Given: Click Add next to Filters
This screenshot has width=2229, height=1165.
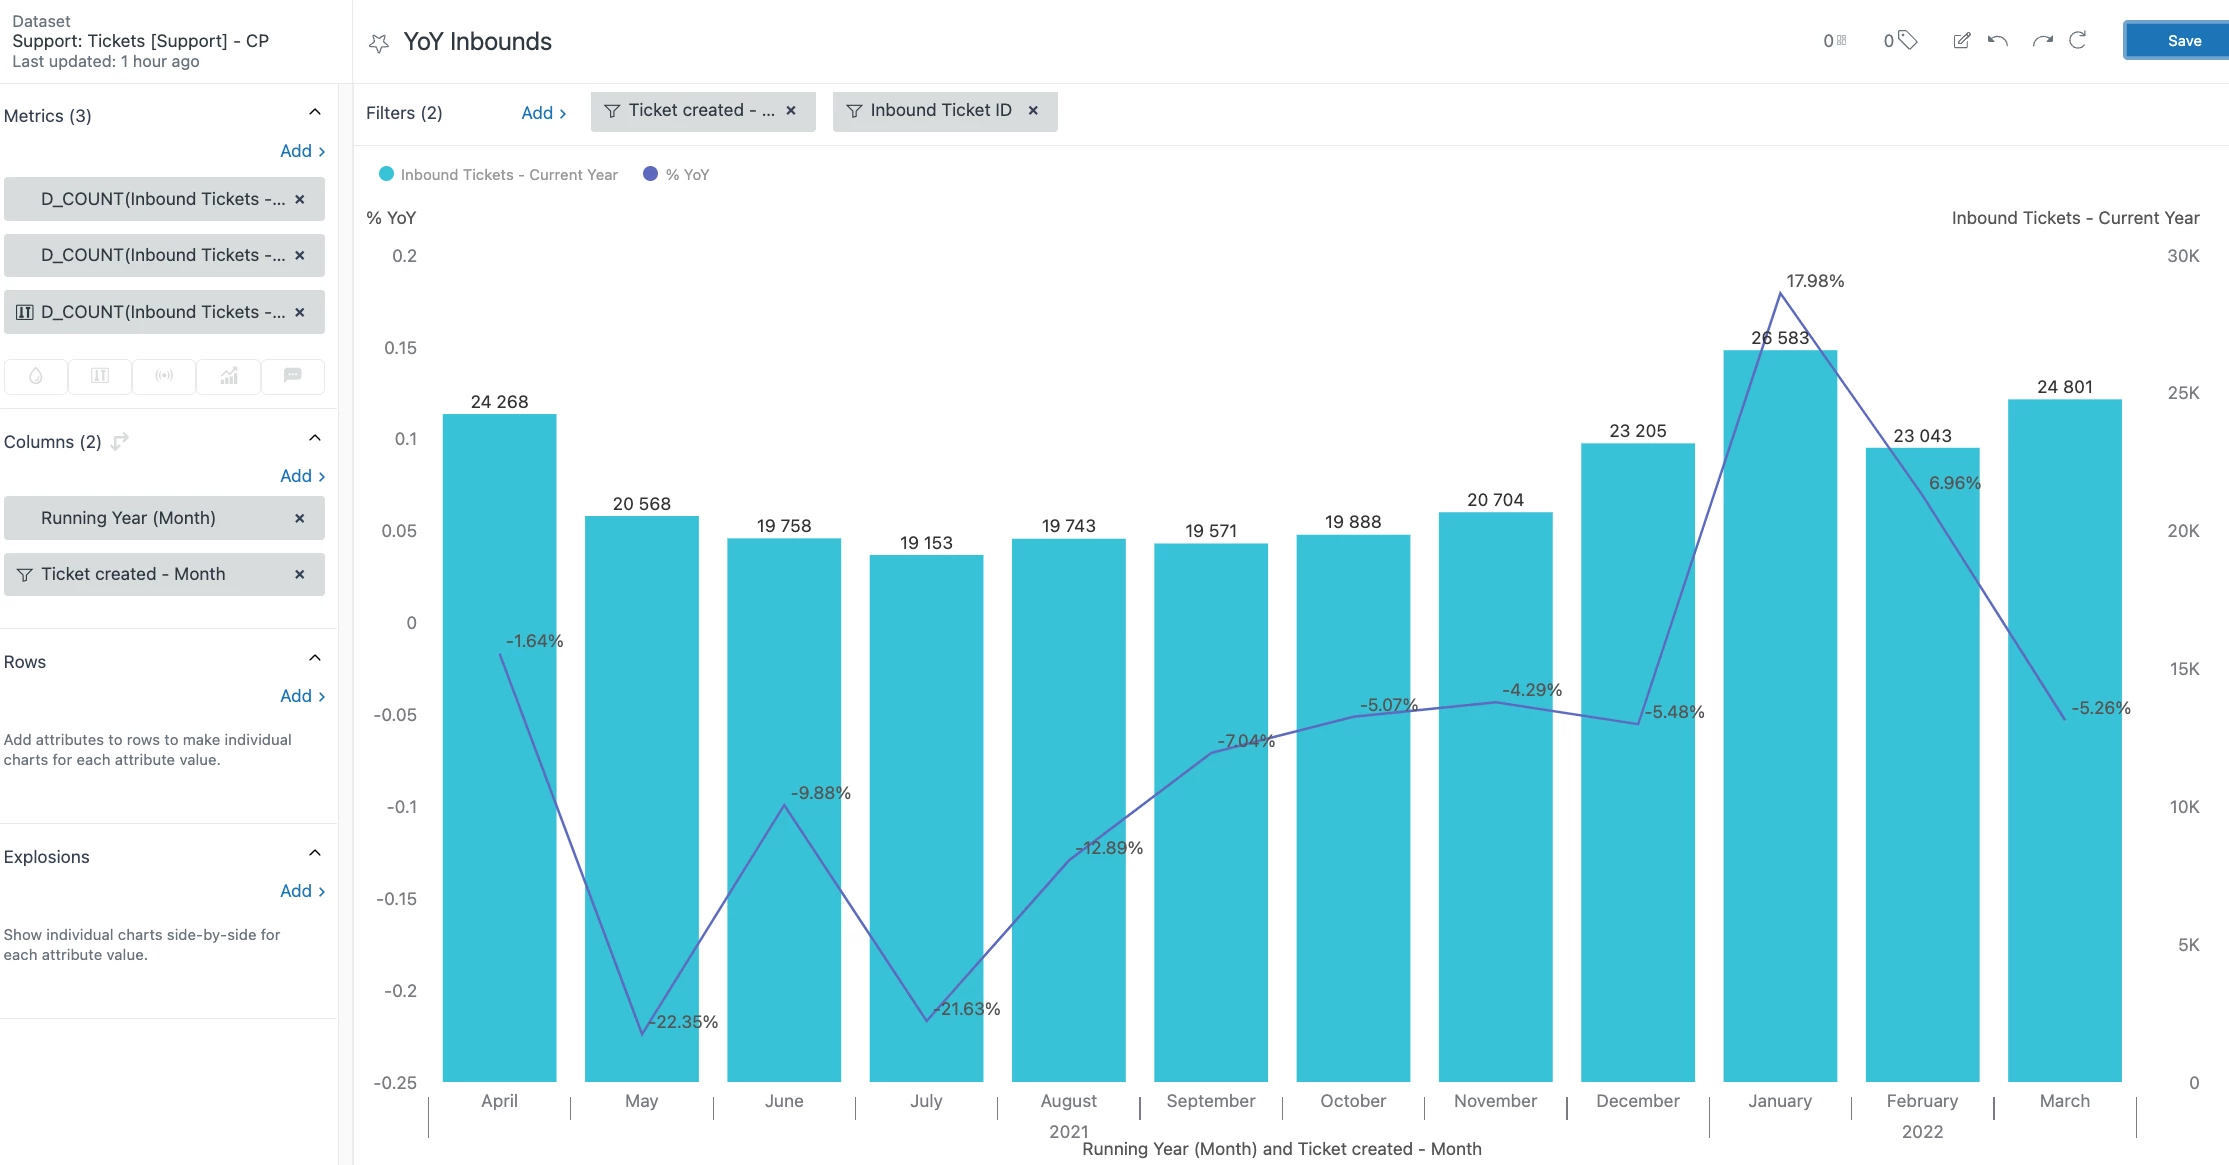Looking at the screenshot, I should [543, 113].
